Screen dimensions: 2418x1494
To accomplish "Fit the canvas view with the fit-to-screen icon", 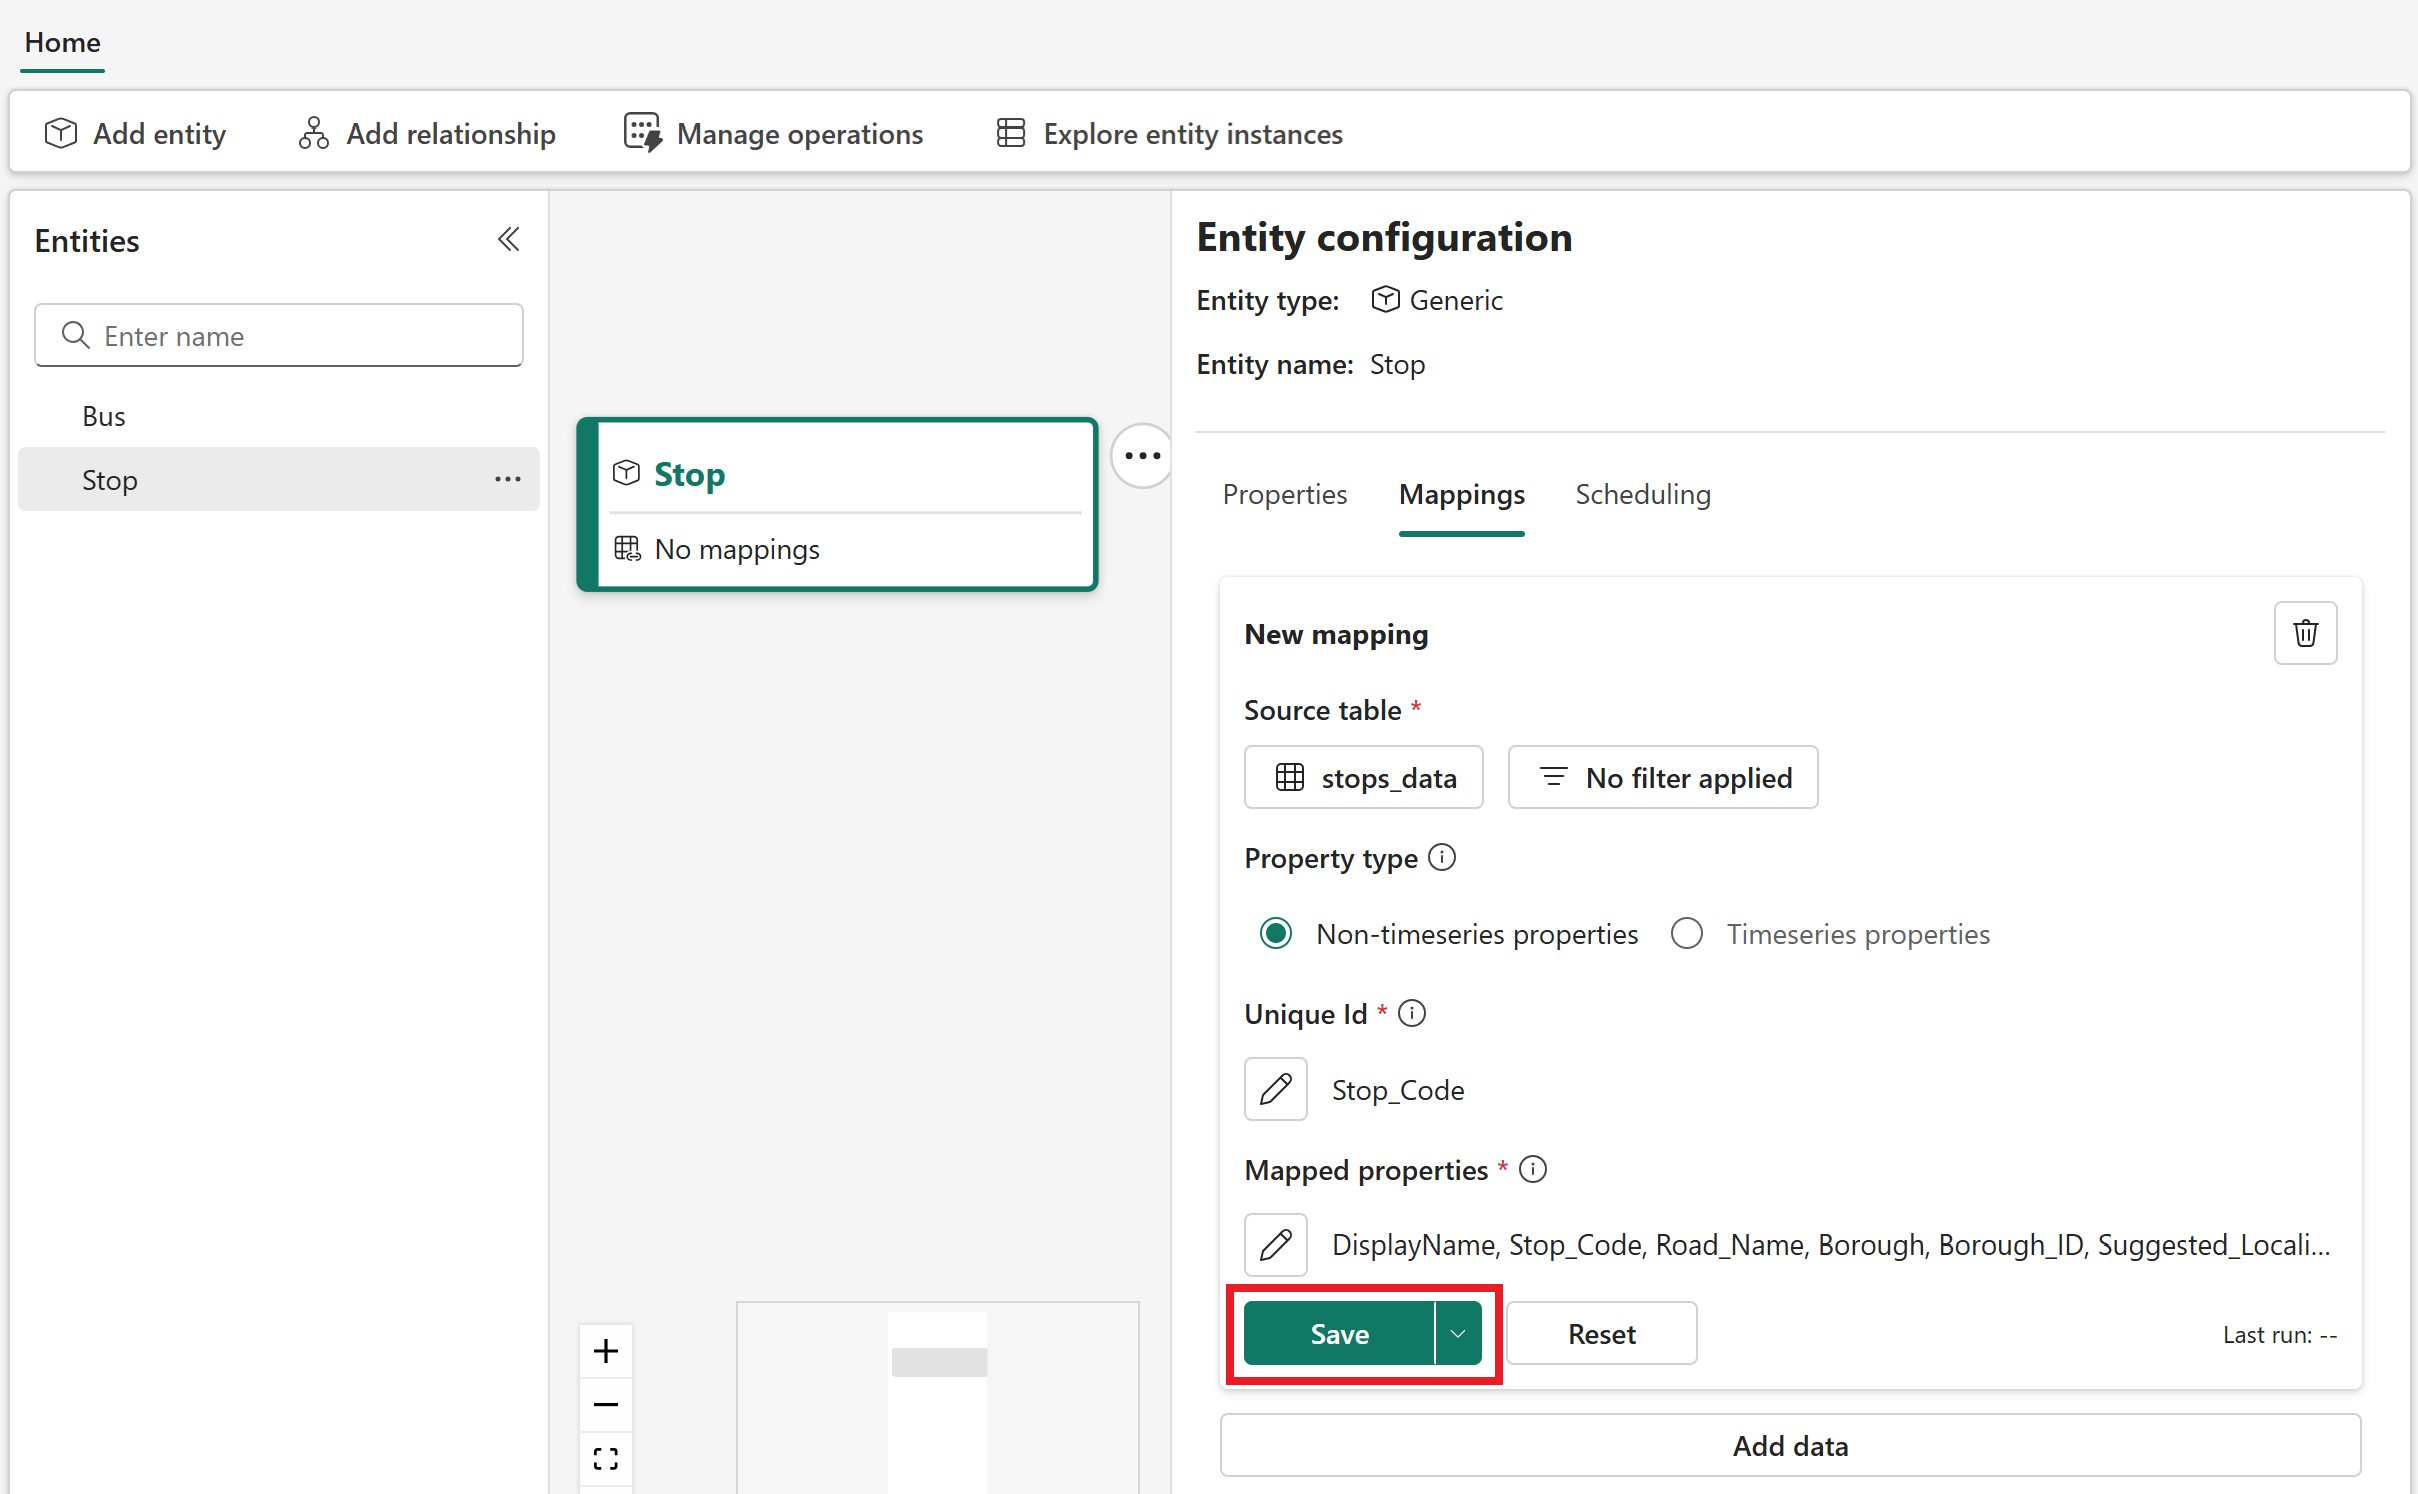I will click(605, 1458).
